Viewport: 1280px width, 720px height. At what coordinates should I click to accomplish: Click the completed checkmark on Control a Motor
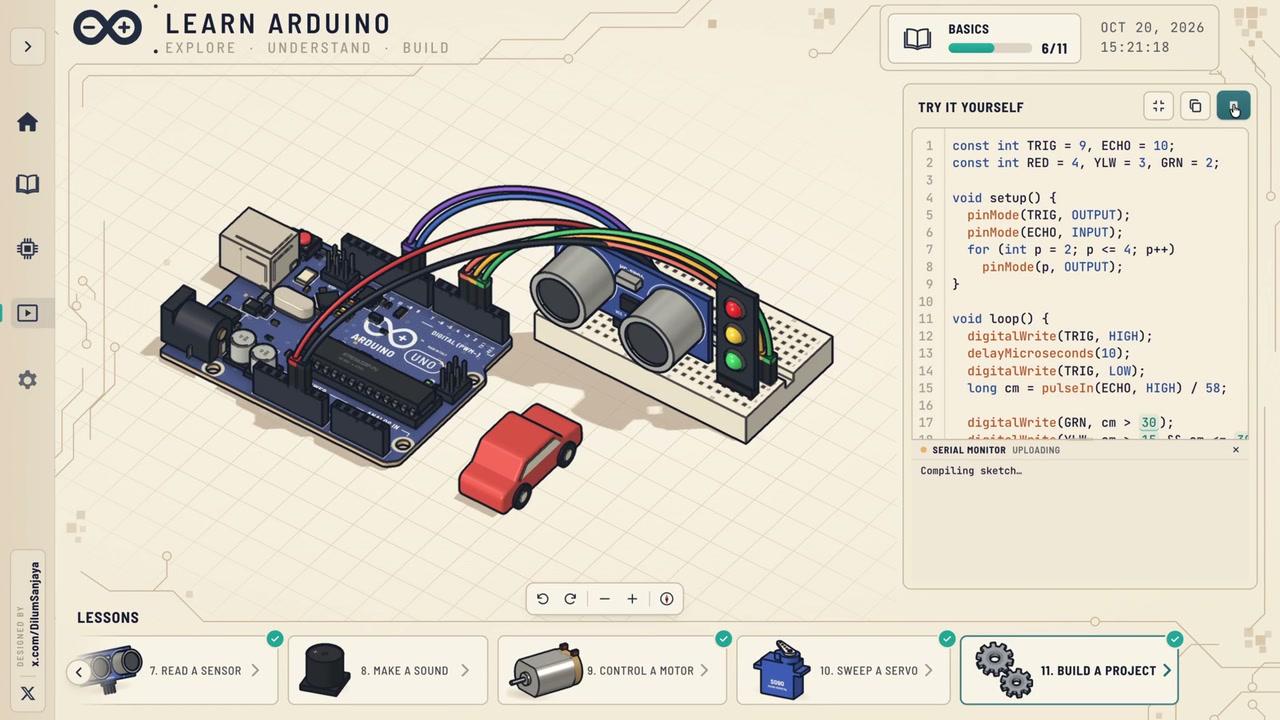coord(723,638)
